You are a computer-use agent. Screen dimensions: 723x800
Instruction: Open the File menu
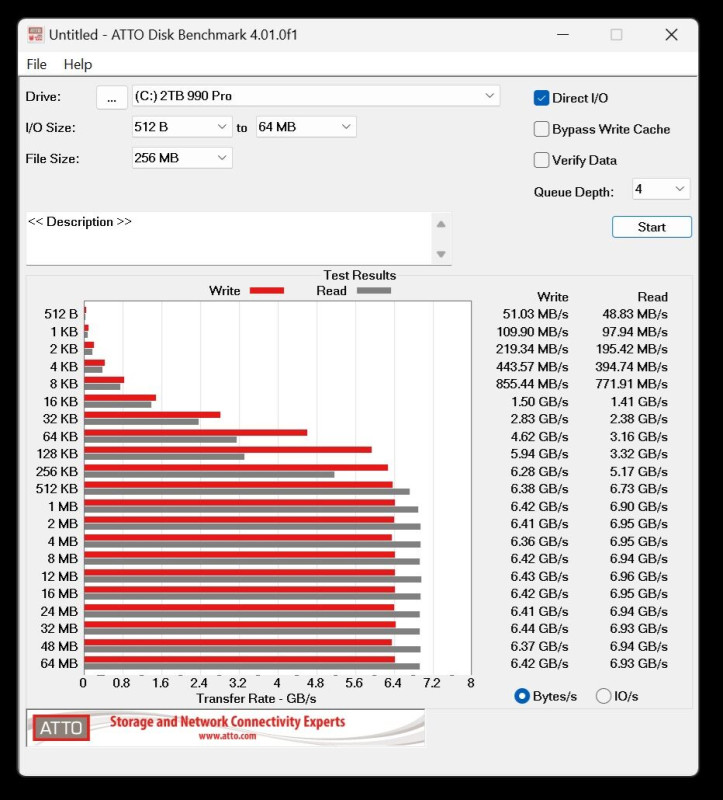(36, 64)
